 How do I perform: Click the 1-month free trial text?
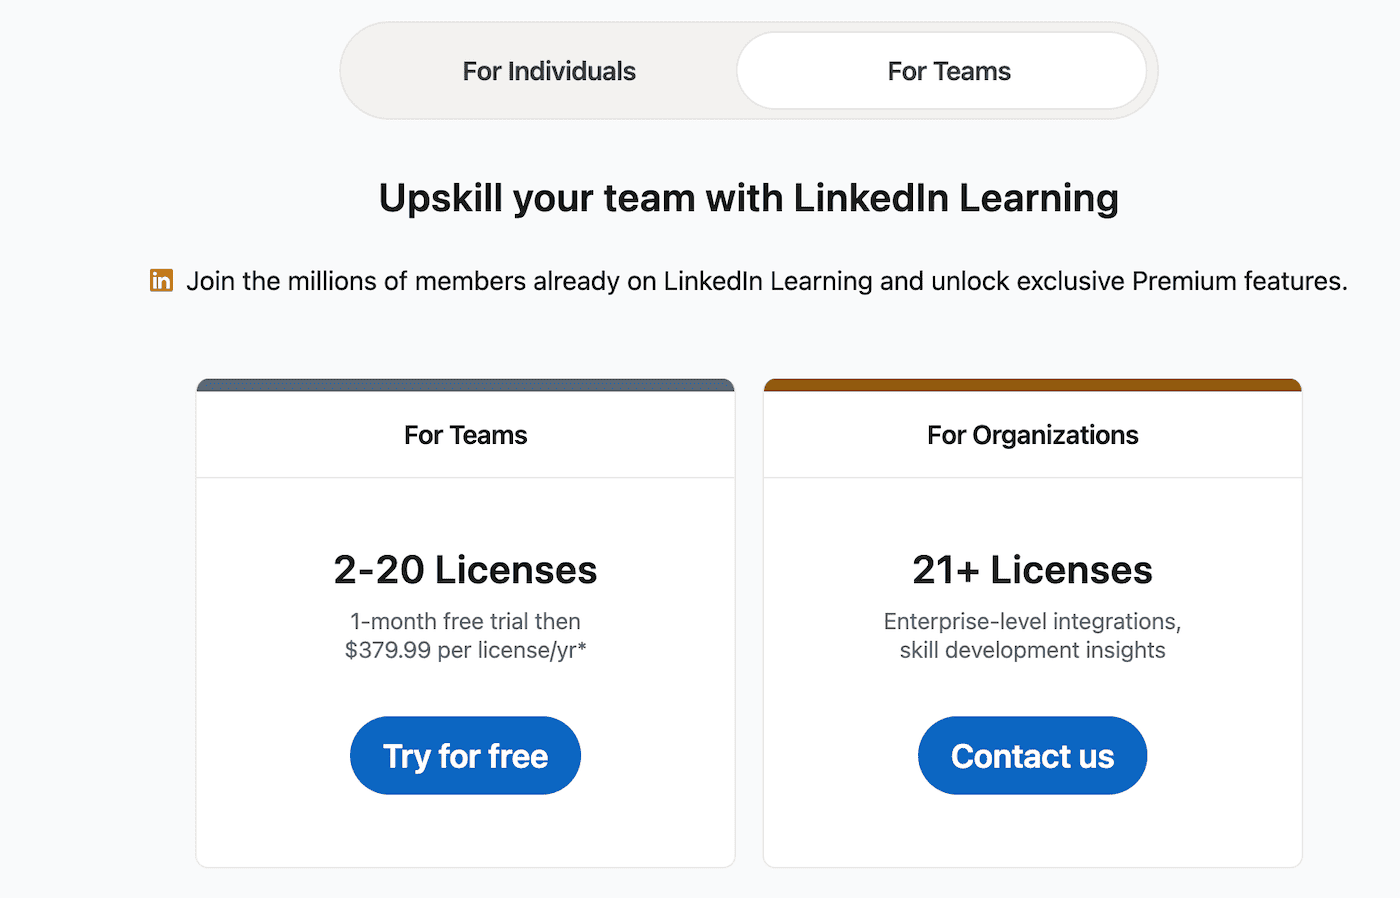(464, 621)
